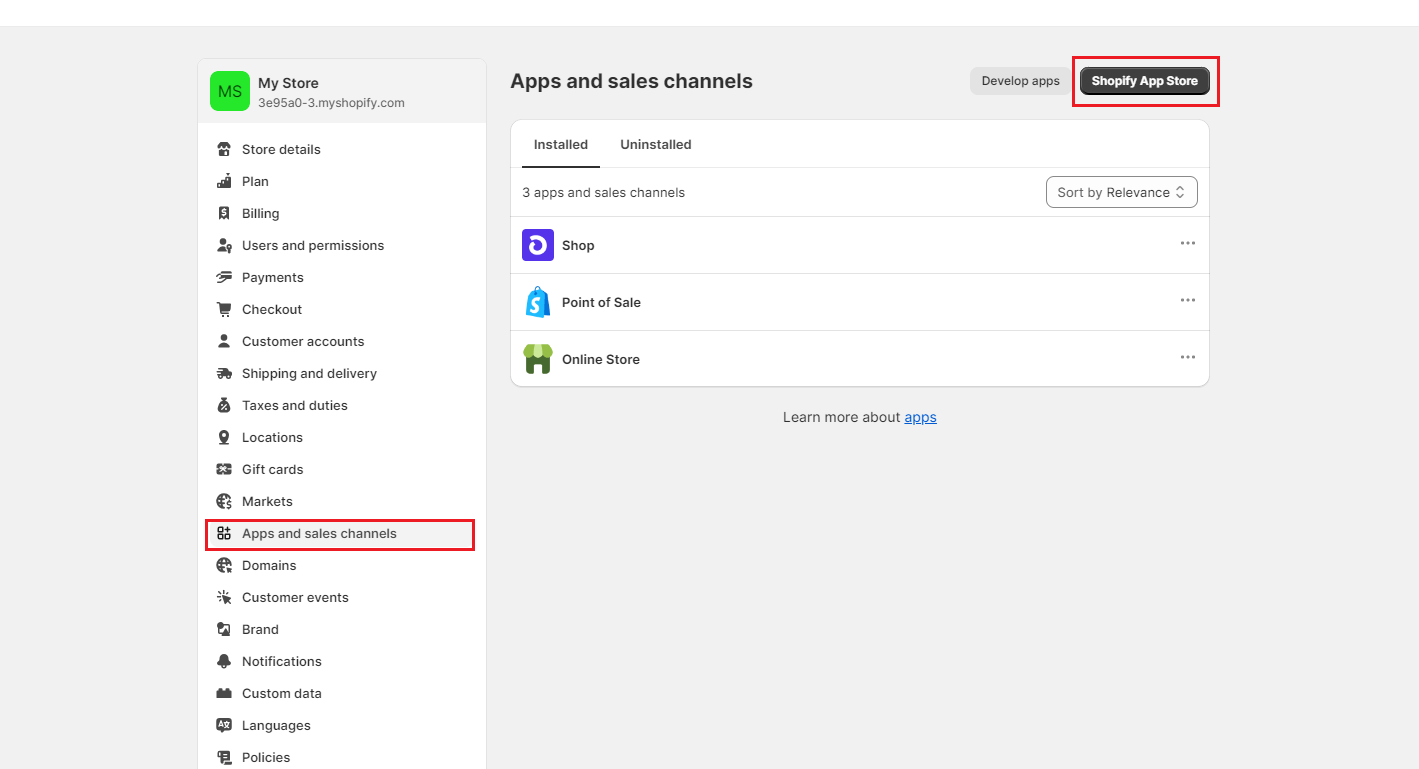Click the Shipping and delivery truck icon
Image resolution: width=1419 pixels, height=769 pixels.
click(x=224, y=373)
